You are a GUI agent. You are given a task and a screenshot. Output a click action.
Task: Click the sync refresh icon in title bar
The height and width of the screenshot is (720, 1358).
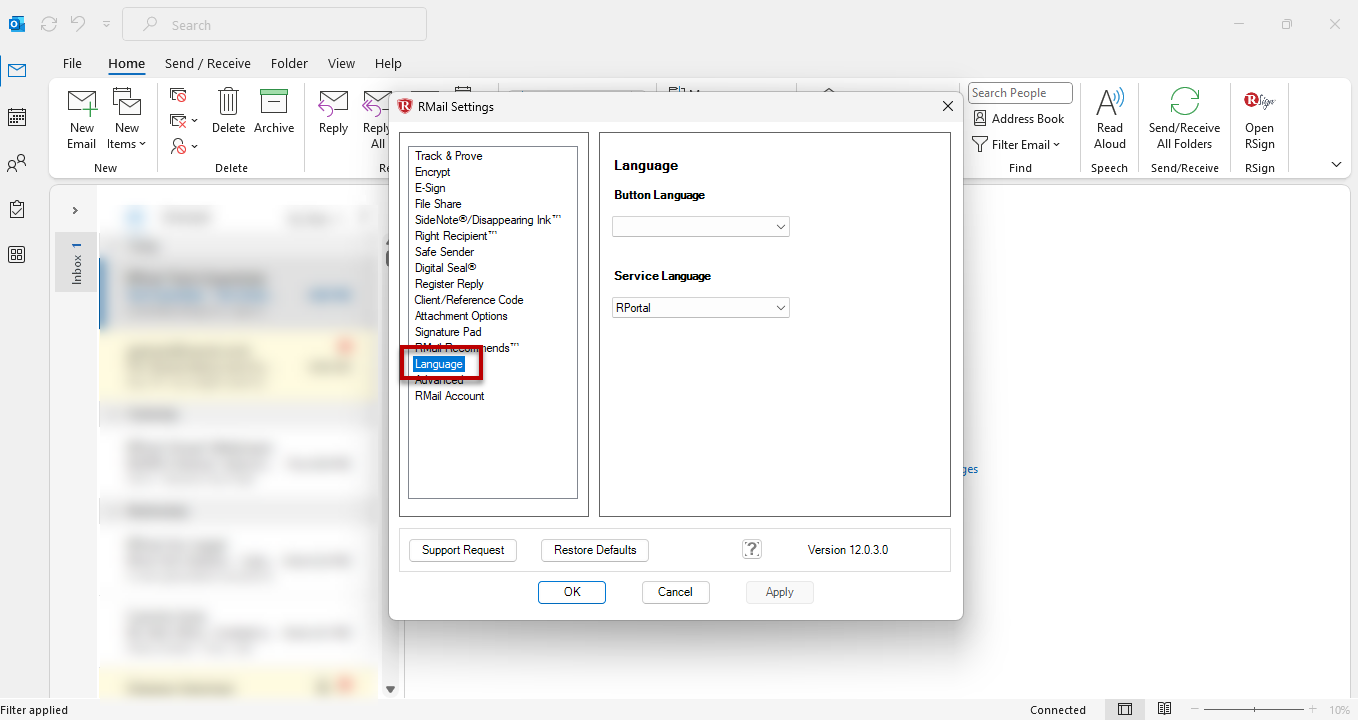tap(49, 24)
